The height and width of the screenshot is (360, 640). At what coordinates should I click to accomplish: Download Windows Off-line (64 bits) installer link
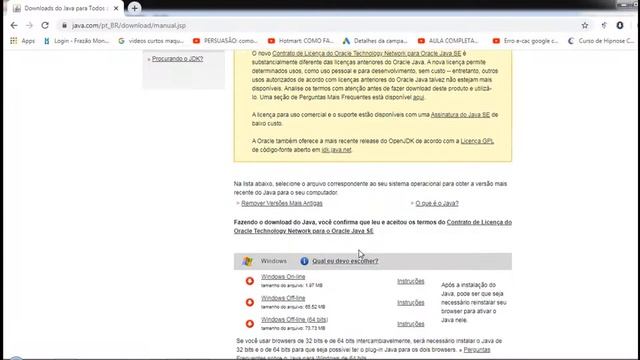tap(294, 320)
